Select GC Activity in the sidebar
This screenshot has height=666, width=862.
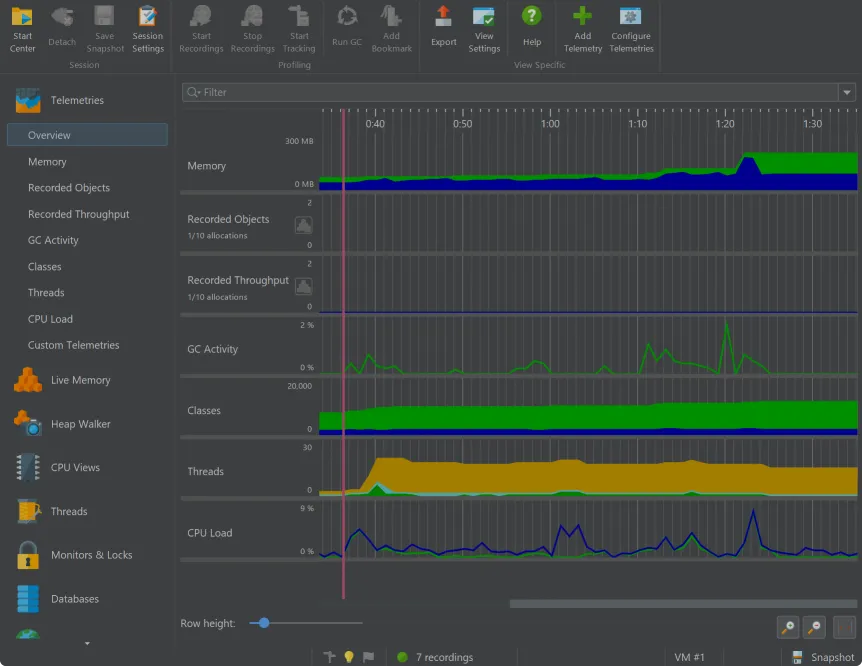pos(53,240)
